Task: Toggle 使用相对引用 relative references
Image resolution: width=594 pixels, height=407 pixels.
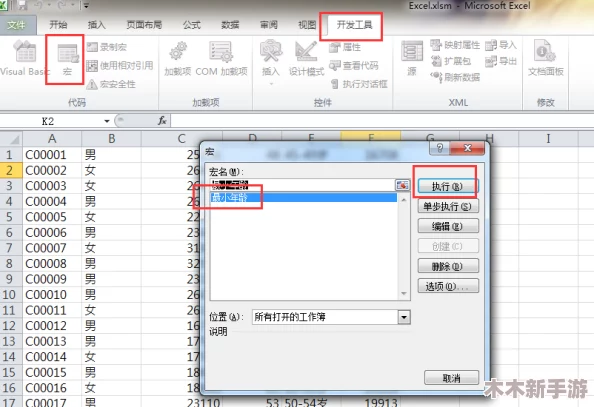Action: [x=120, y=66]
